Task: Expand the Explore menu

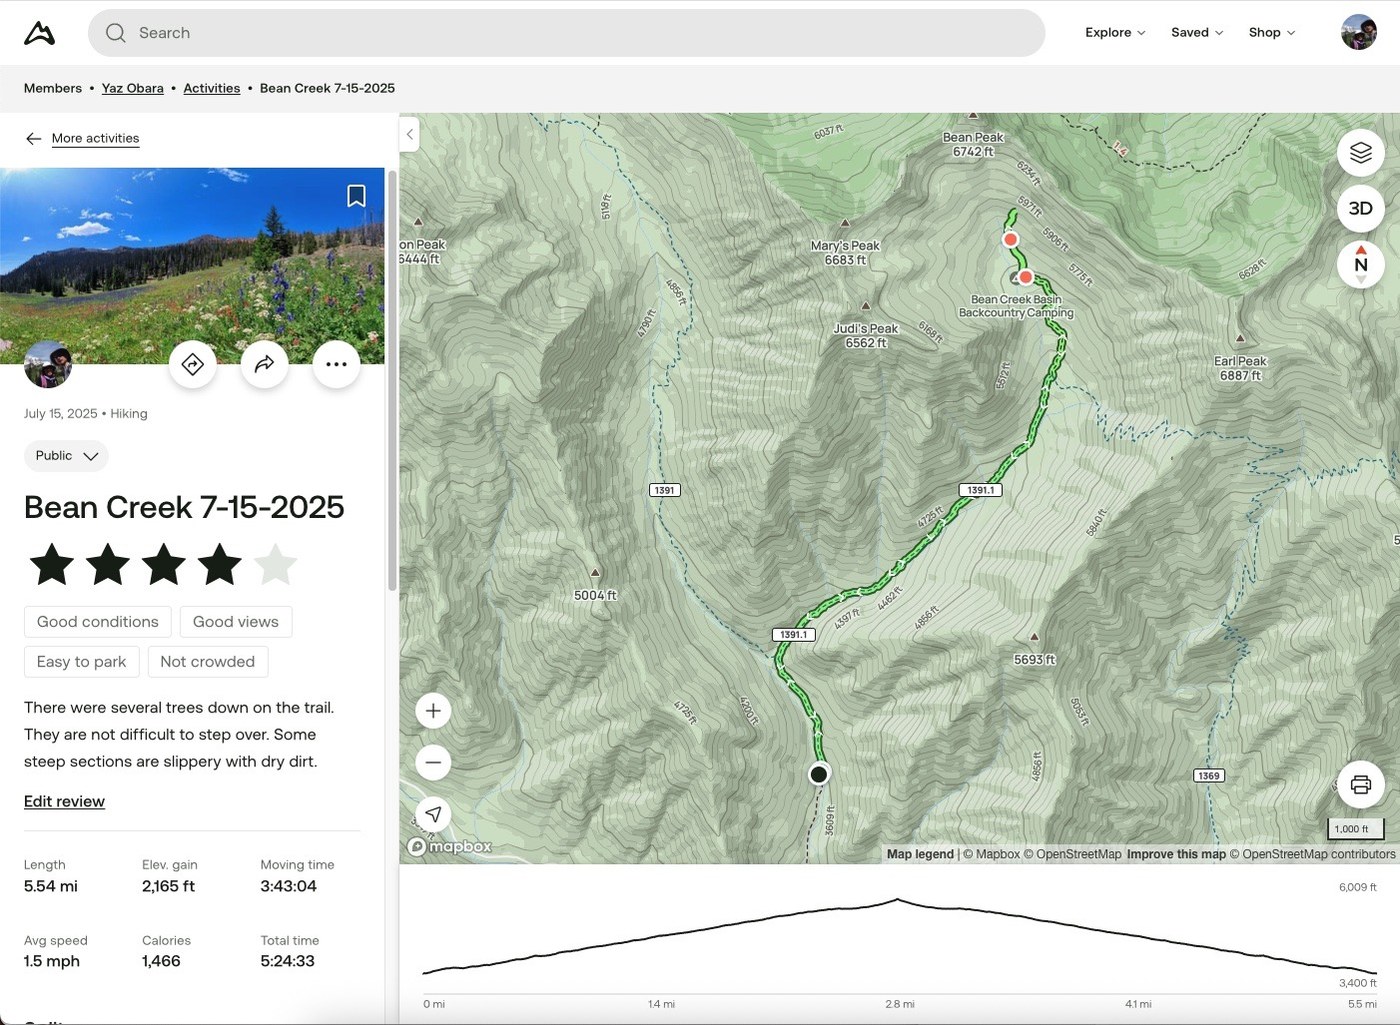Action: click(x=1115, y=33)
